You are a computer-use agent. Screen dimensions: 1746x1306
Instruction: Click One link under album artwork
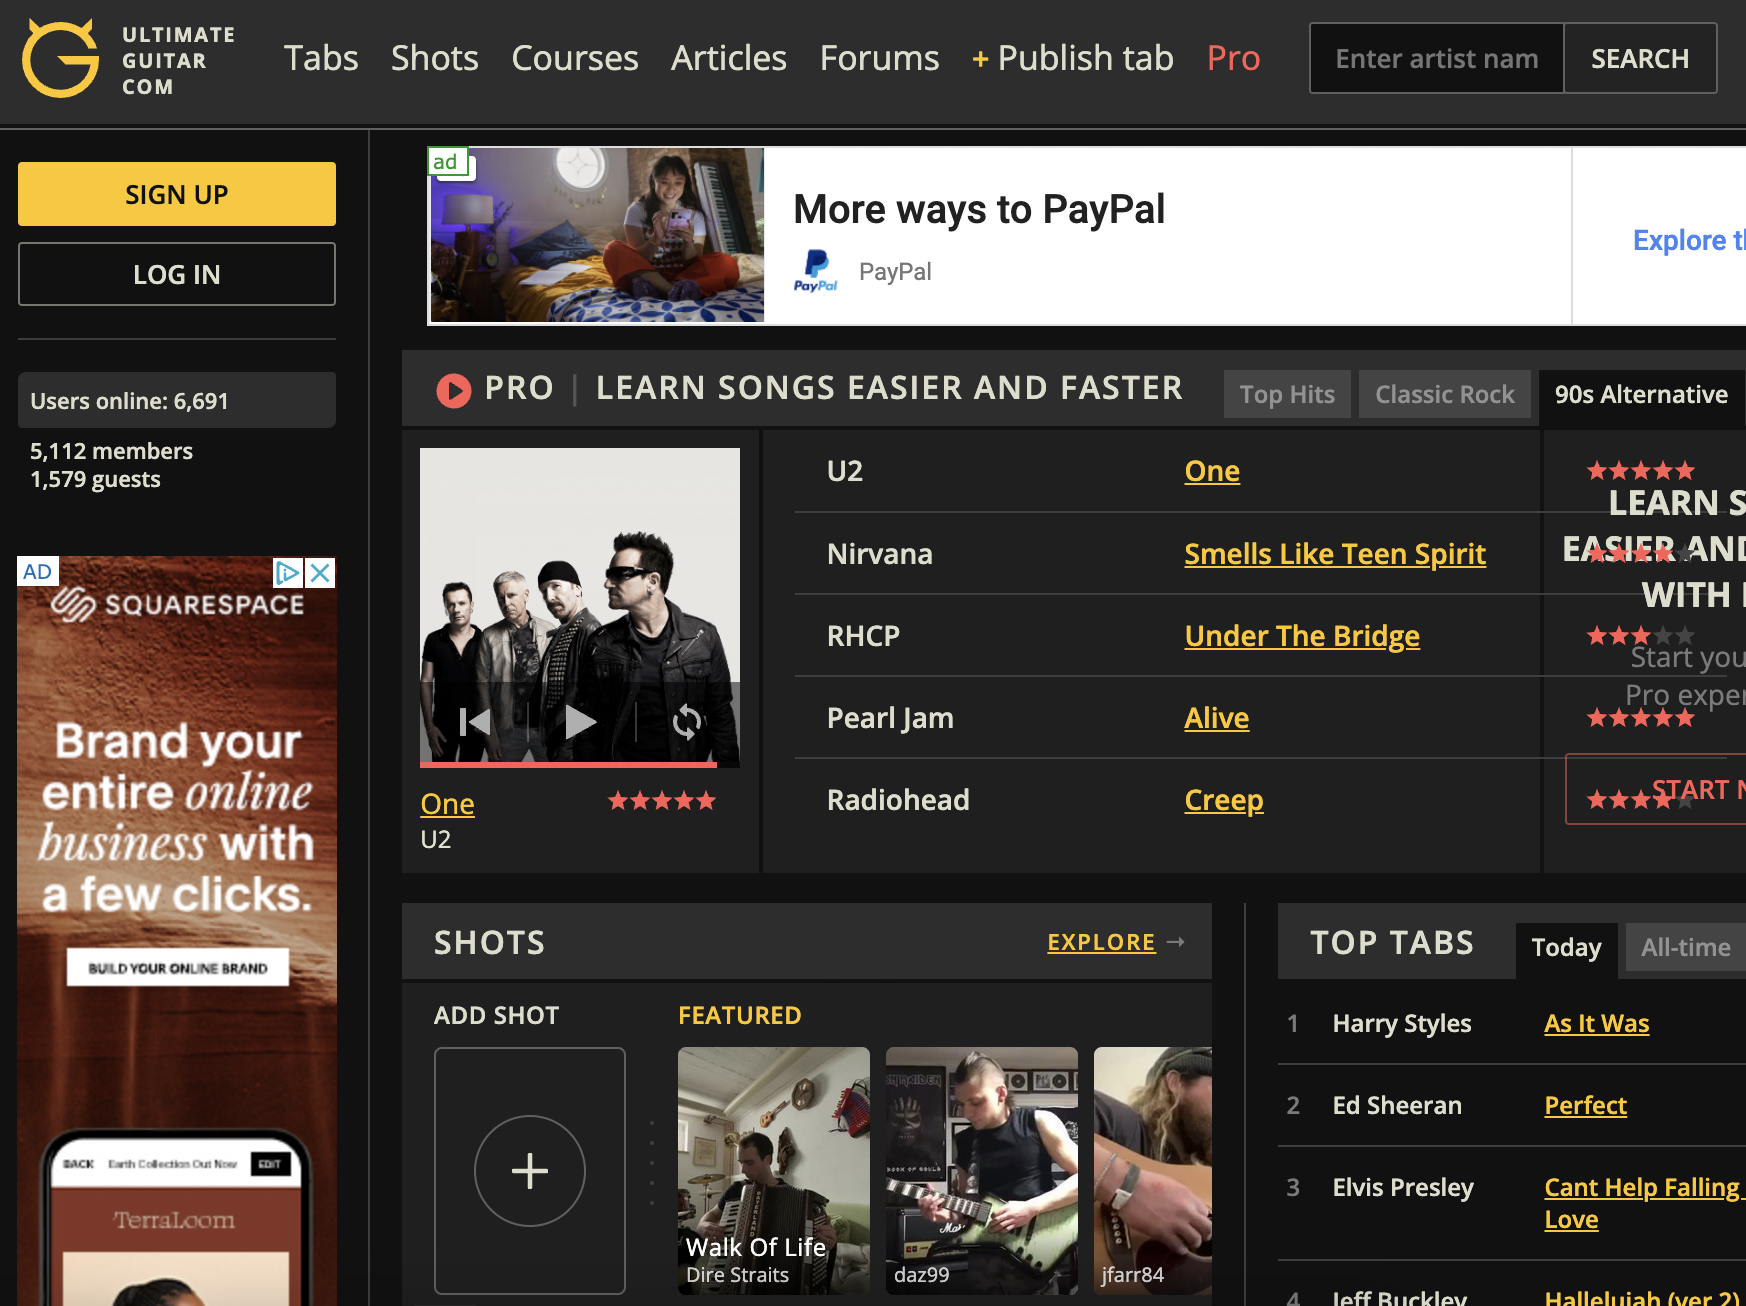coord(447,804)
